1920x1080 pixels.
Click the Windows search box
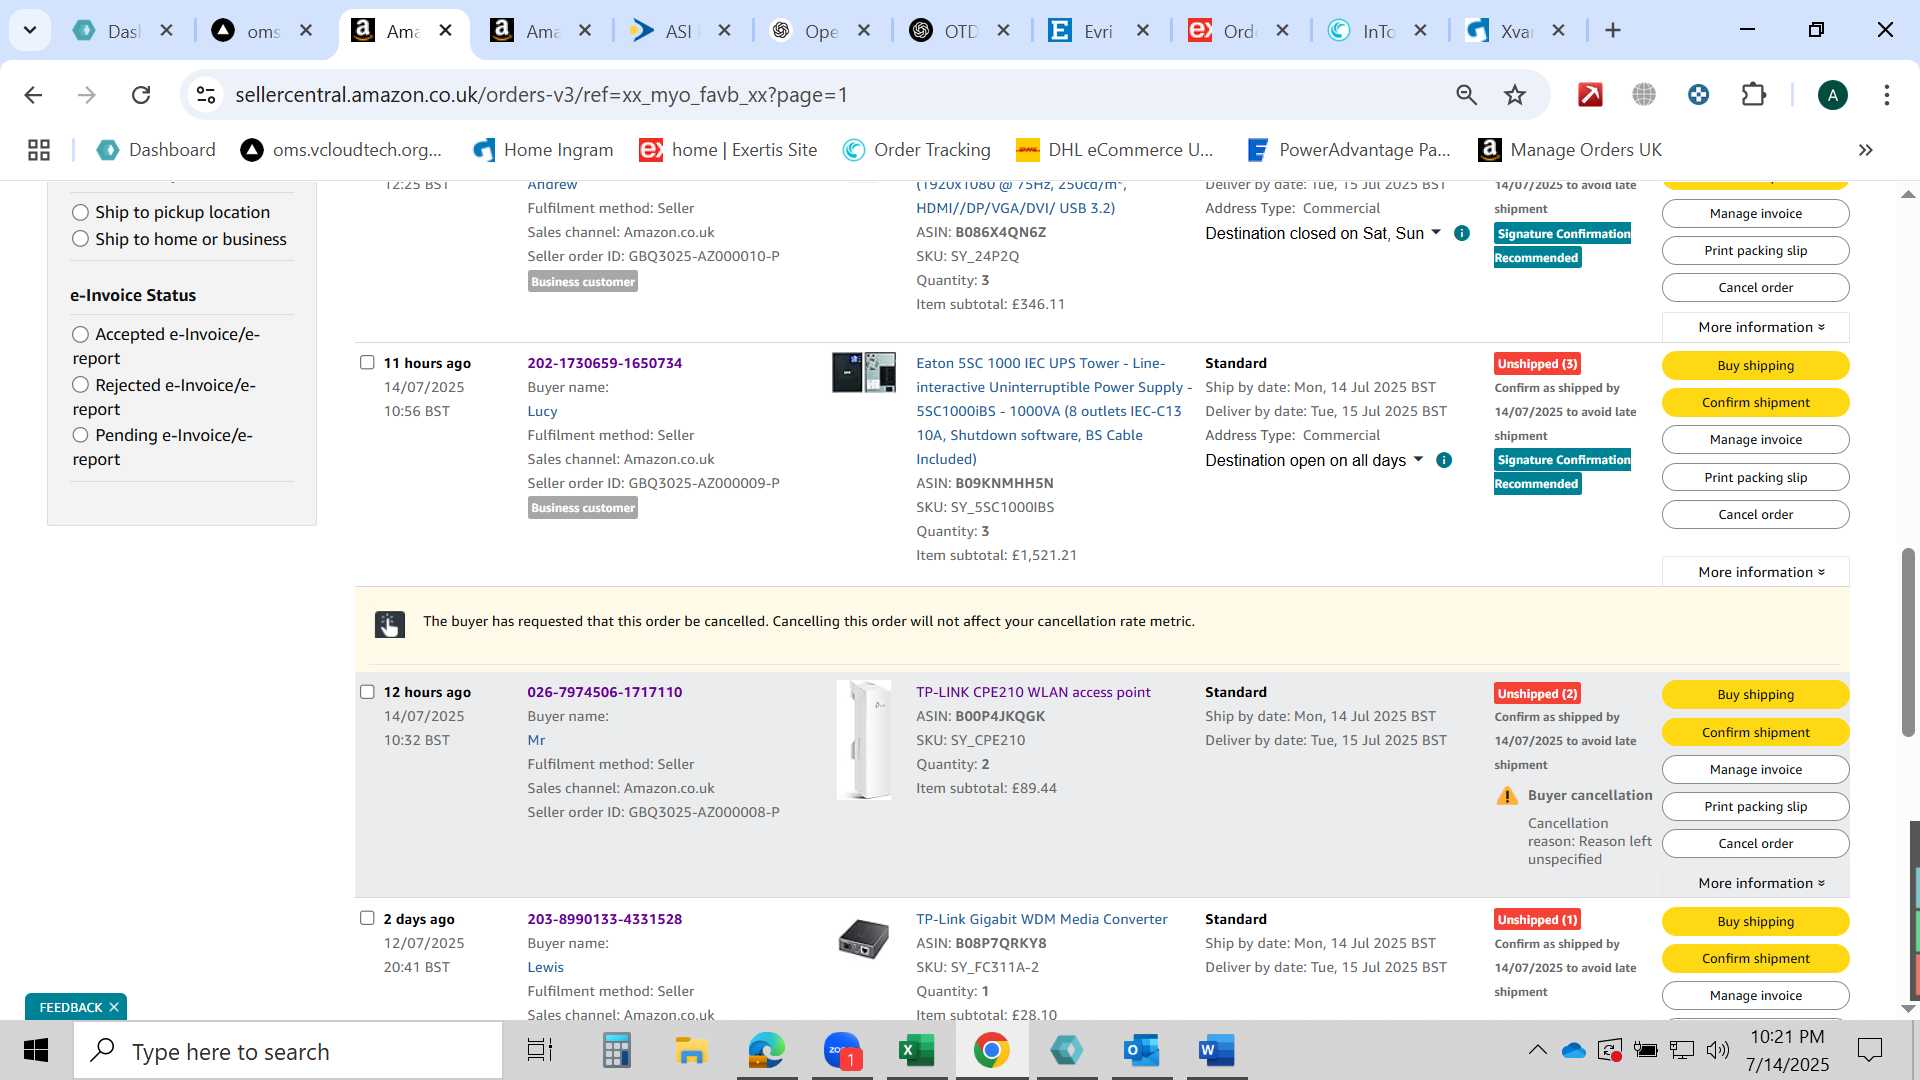click(288, 1051)
